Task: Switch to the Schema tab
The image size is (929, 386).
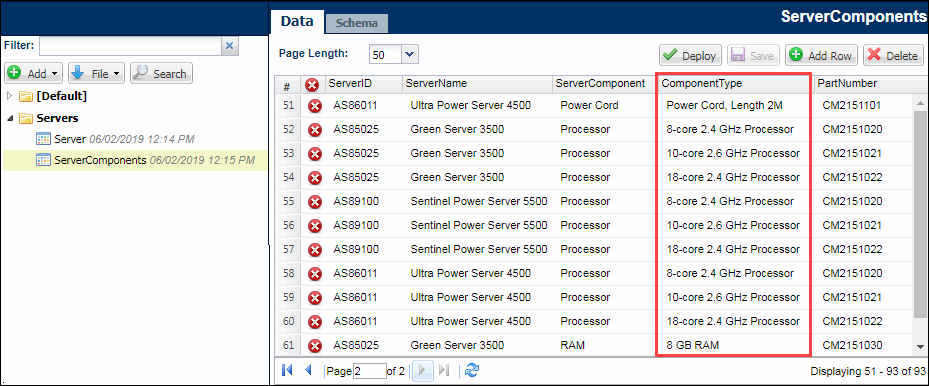Action: pyautogui.click(x=357, y=24)
